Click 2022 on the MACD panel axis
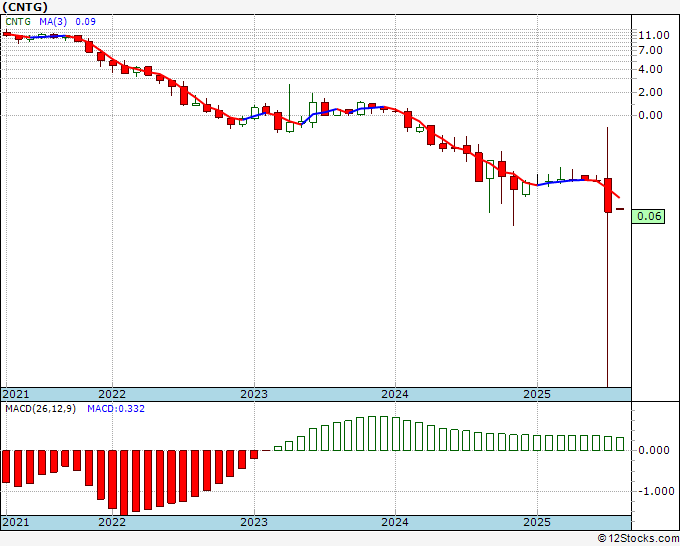 [112, 522]
